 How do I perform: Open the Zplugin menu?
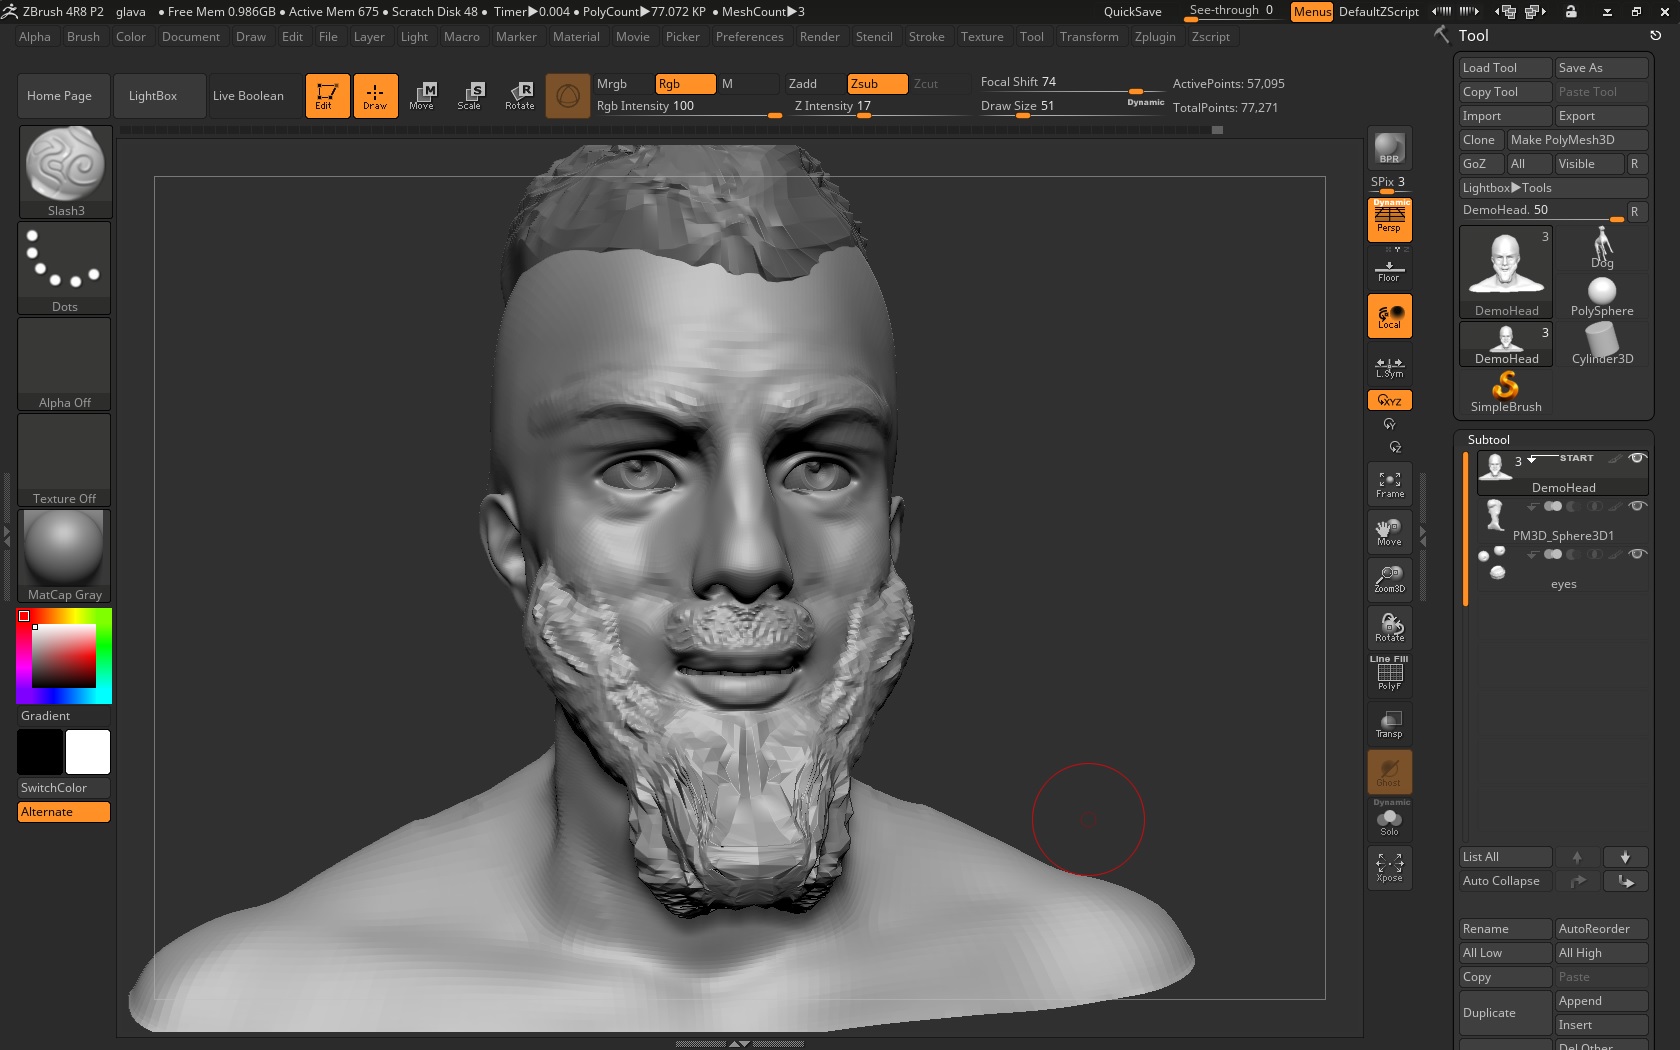pyautogui.click(x=1154, y=37)
